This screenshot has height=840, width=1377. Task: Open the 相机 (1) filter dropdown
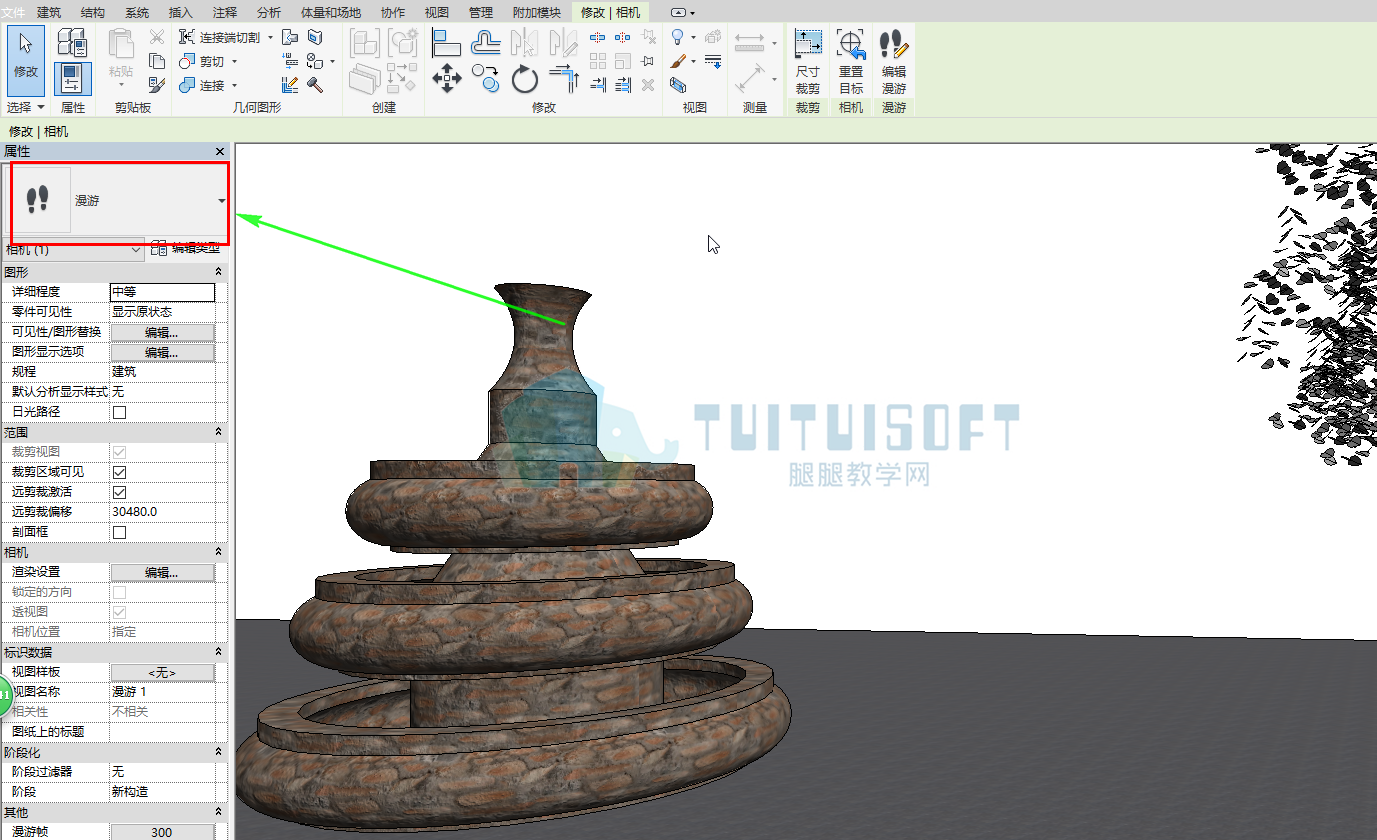[75, 250]
